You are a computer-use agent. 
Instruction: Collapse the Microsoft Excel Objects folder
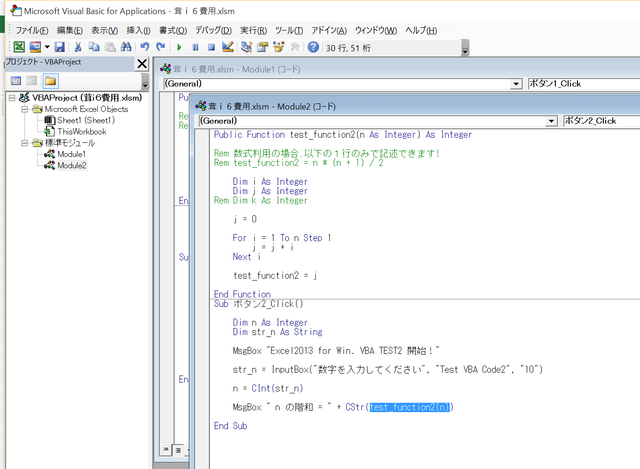(x=24, y=109)
